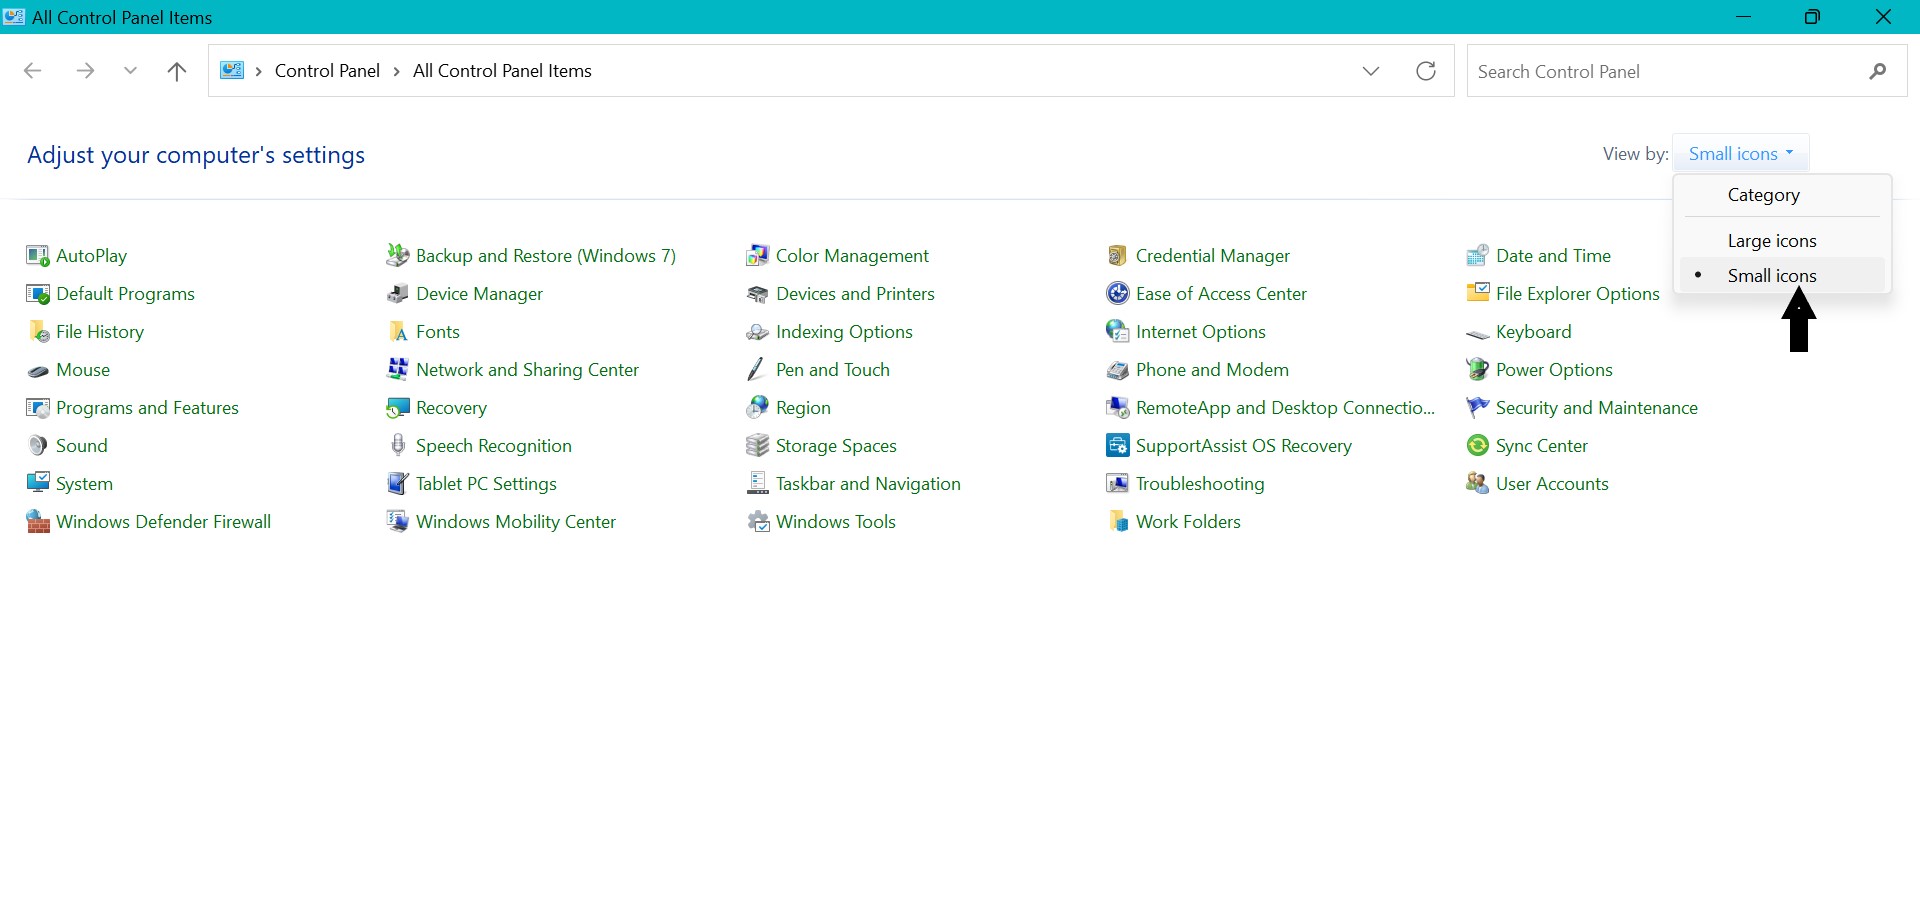Expand the address bar history dropdown

pyautogui.click(x=1371, y=71)
